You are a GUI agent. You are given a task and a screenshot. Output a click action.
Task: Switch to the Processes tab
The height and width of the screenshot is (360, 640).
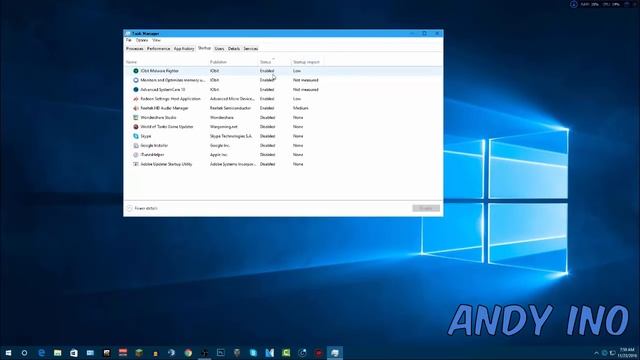tap(134, 49)
